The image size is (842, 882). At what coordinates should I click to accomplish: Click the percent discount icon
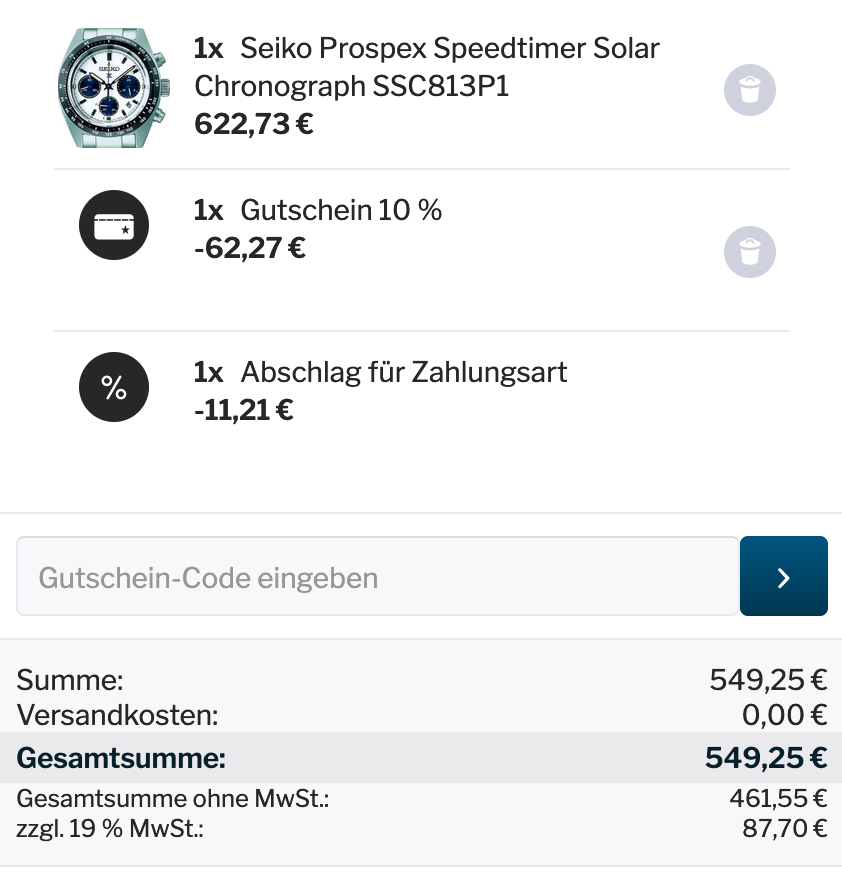pos(114,388)
